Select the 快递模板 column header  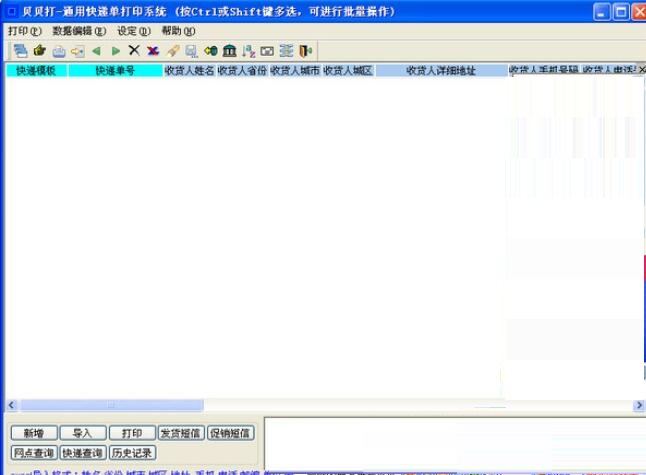click(x=36, y=70)
